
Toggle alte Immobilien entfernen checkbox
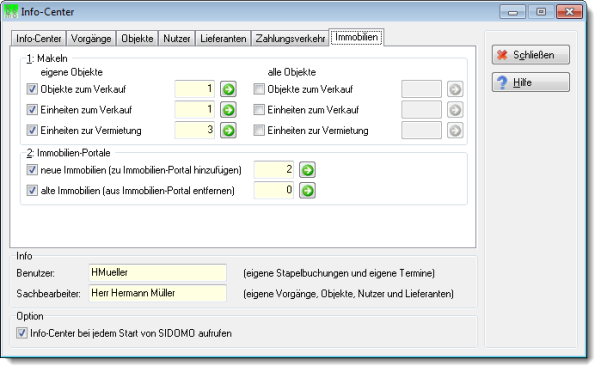[32, 190]
